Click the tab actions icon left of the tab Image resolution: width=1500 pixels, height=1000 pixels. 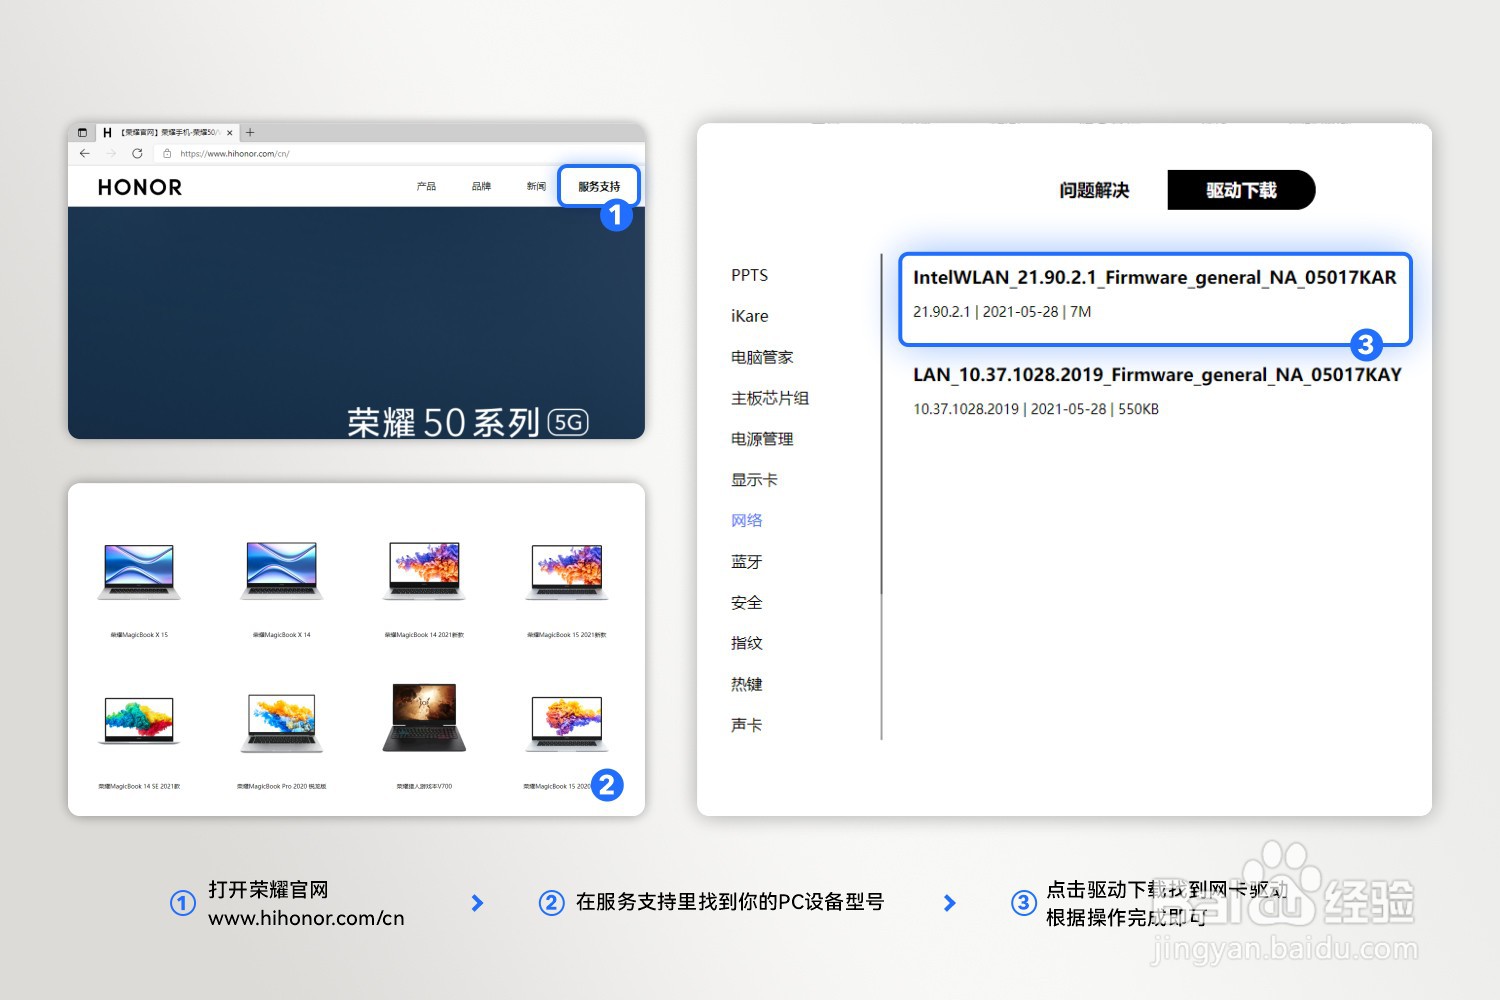pyautogui.click(x=82, y=132)
